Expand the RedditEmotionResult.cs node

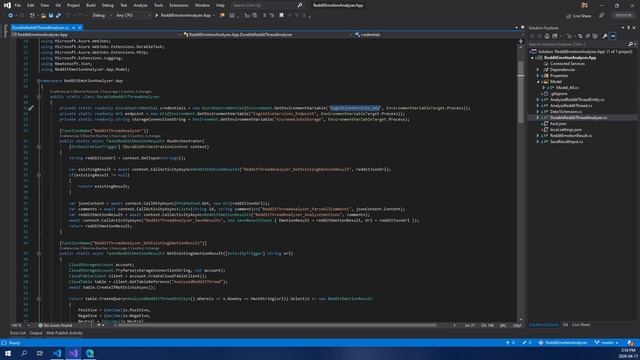pos(538,136)
